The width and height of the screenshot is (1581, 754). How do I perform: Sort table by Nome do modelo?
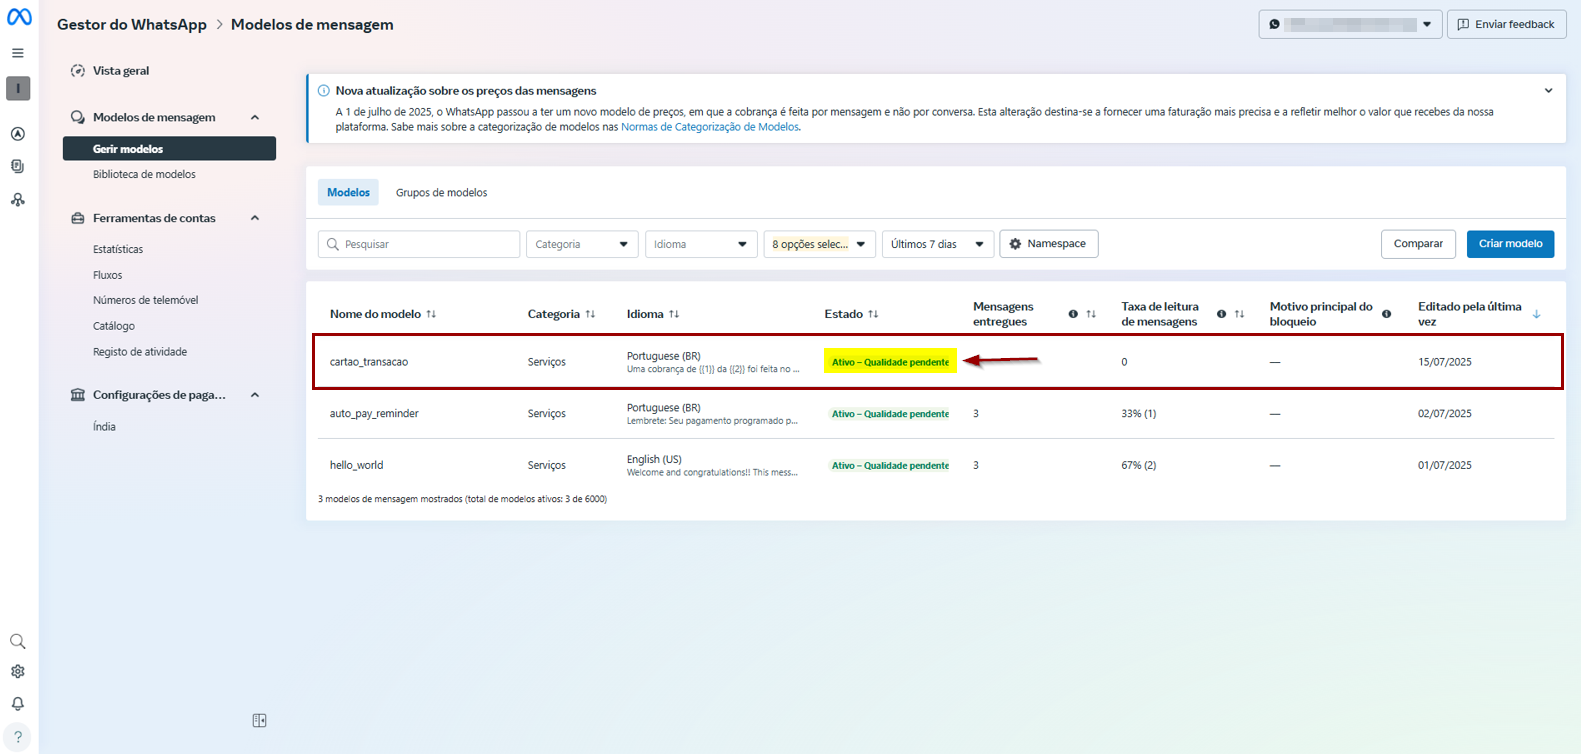coord(431,314)
